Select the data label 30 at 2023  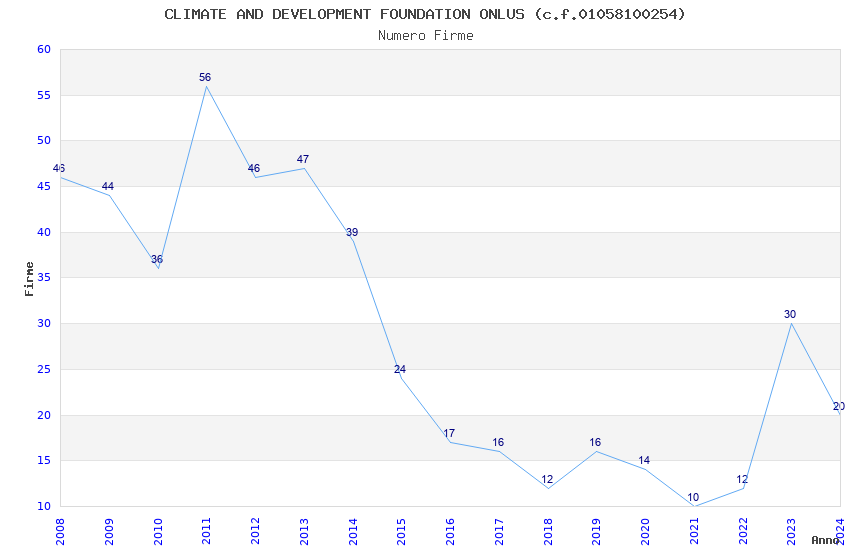(x=790, y=314)
